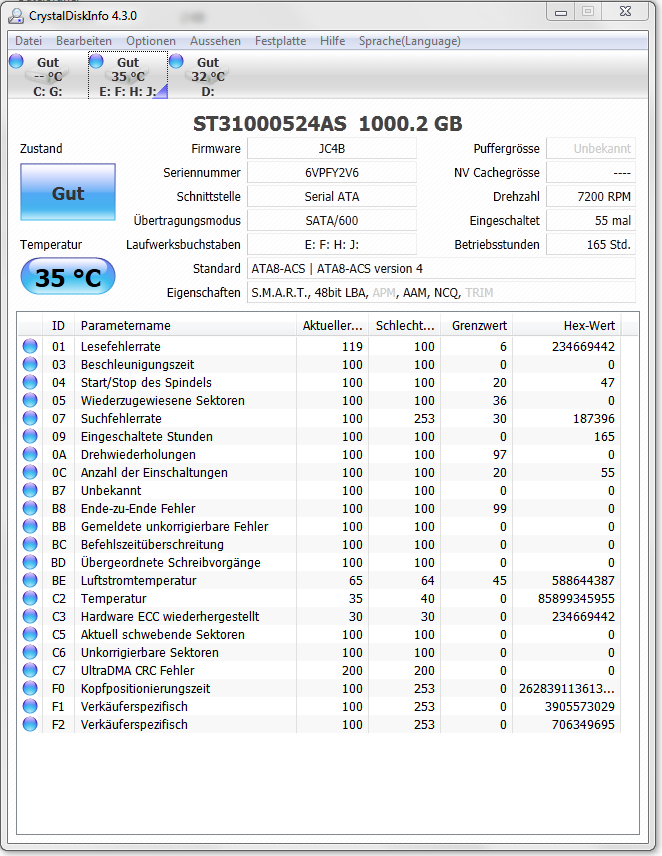Click the Laufwerksbuchstaben field

pyautogui.click(x=332, y=245)
